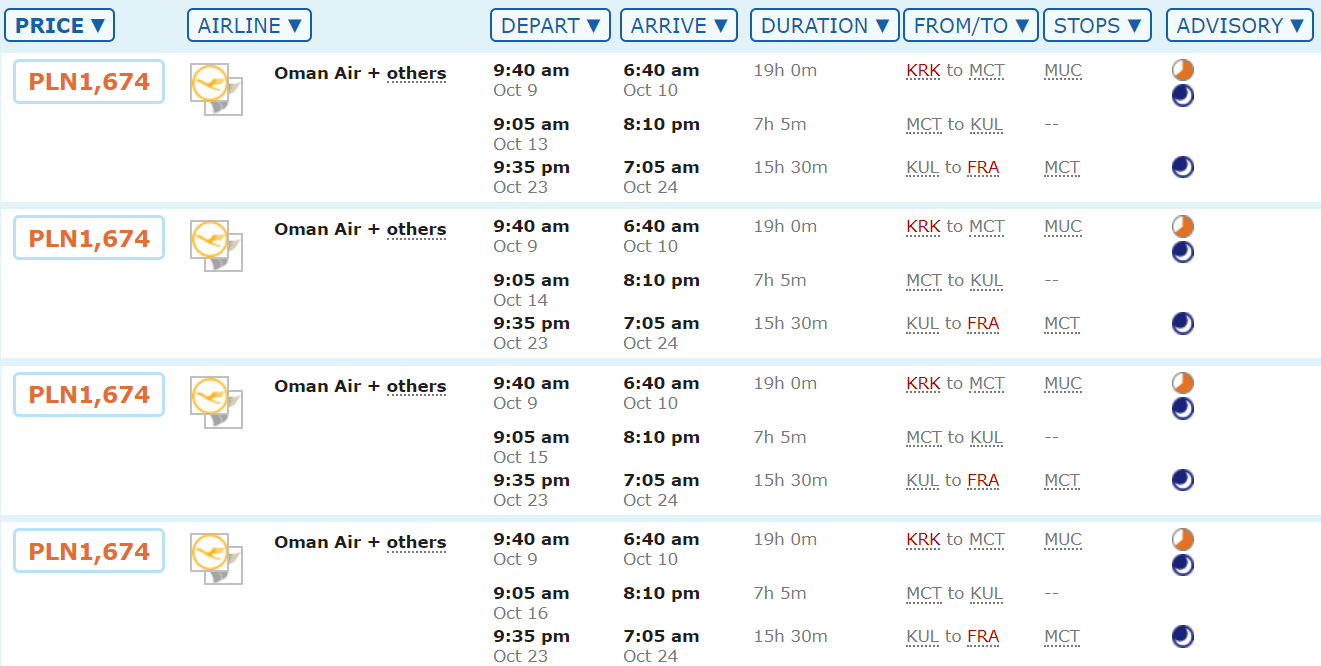Screen dimensions: 1321x666
Task: Click the KRK airport code in second result
Action: 923,227
